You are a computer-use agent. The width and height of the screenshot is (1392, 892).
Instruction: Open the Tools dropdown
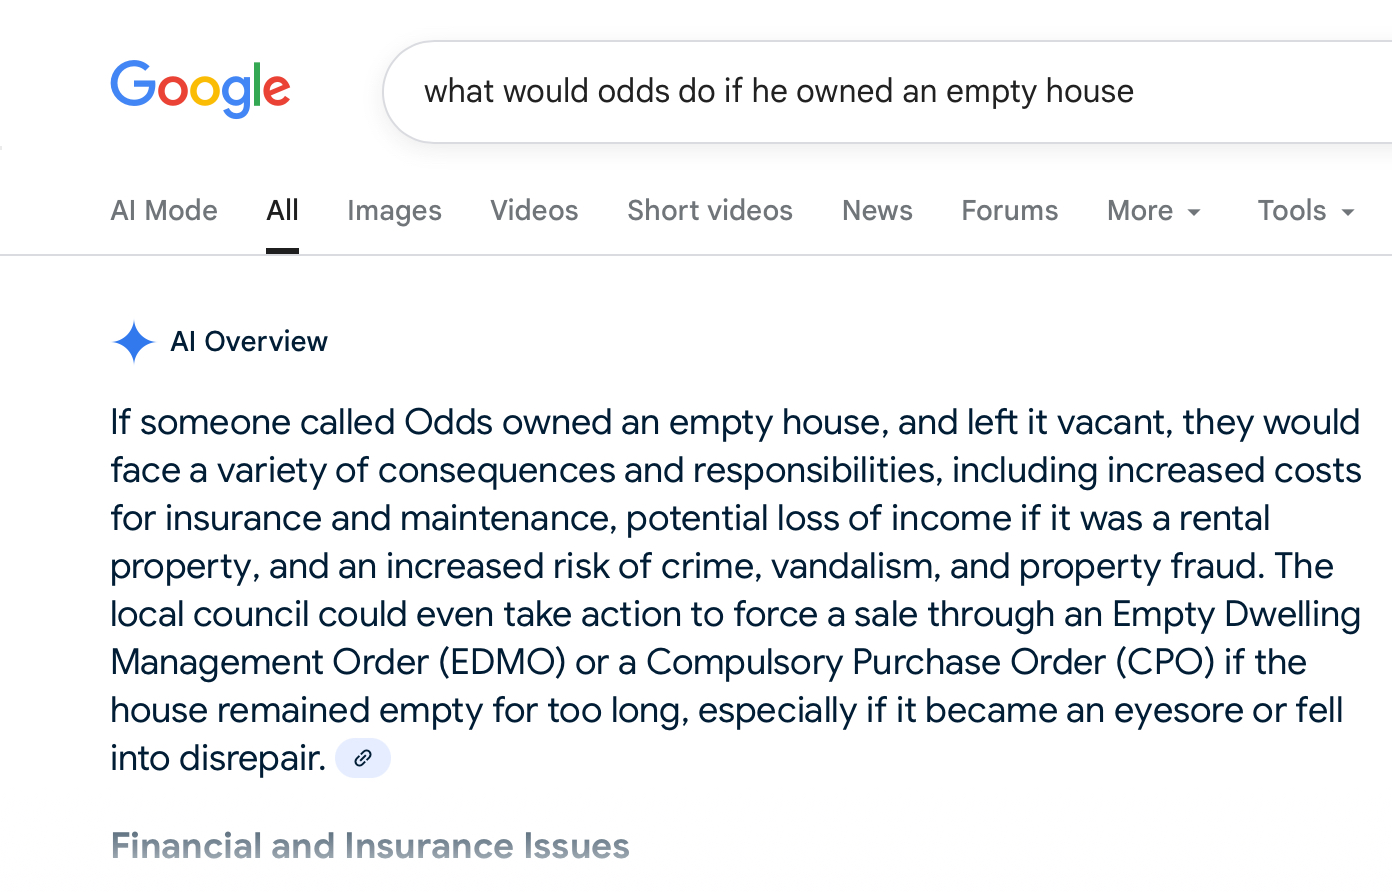(x=1305, y=211)
